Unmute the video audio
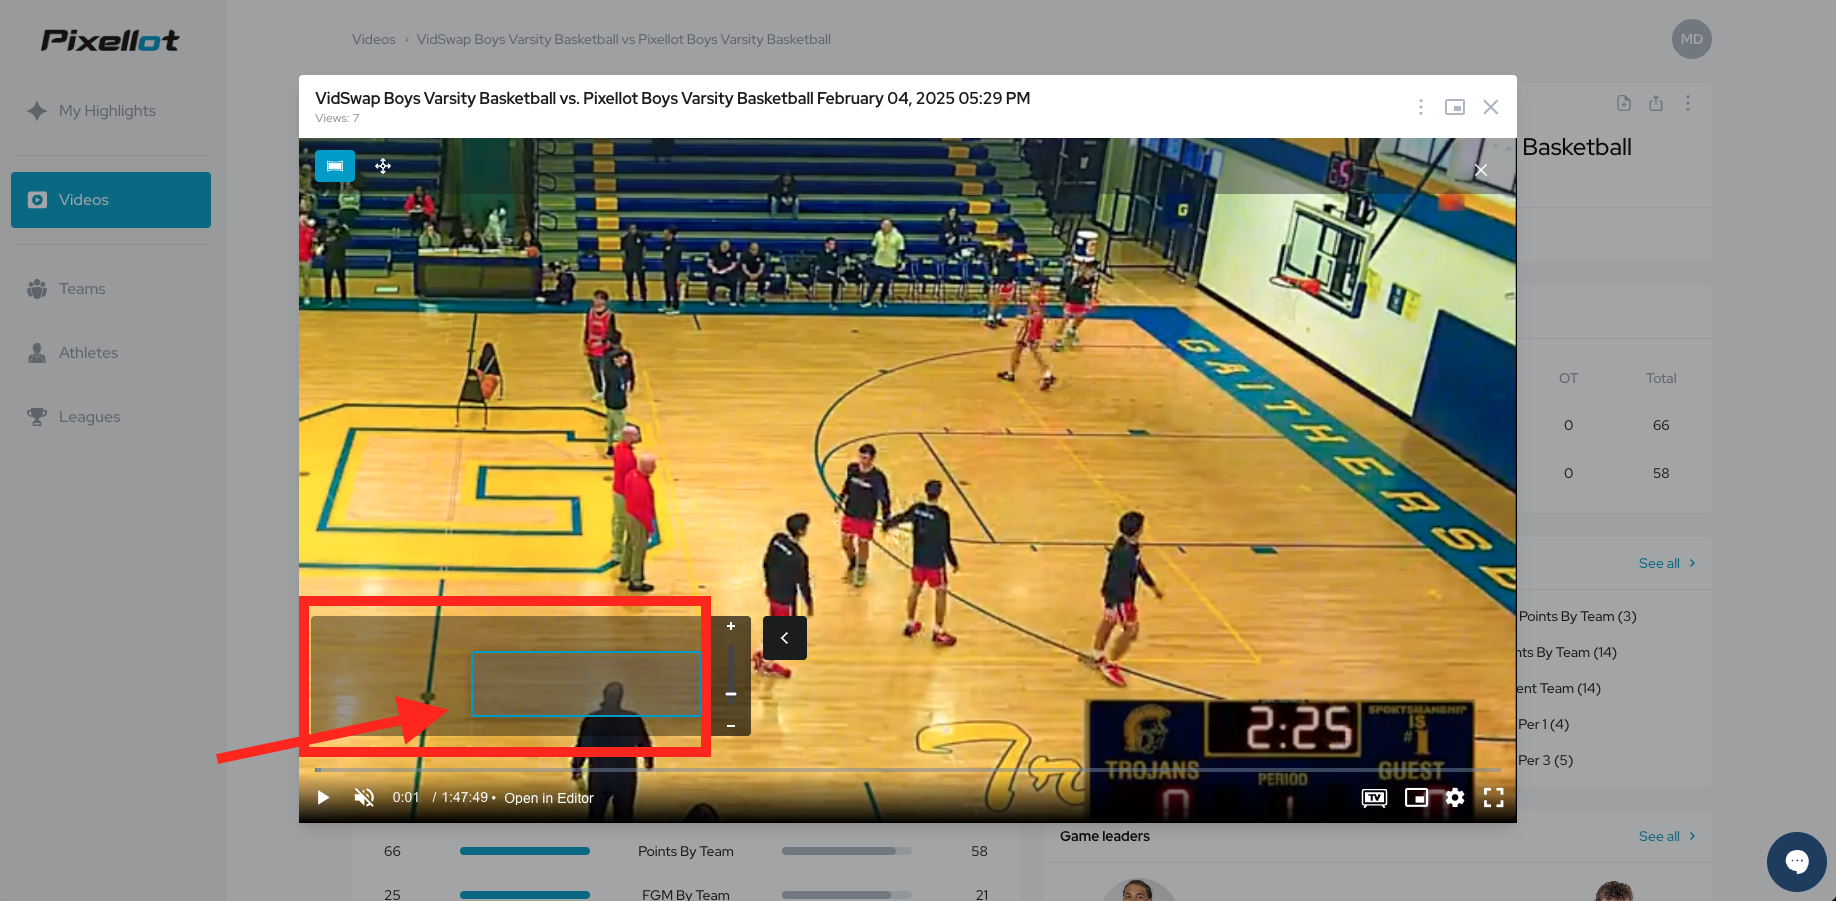The width and height of the screenshot is (1836, 901). click(364, 797)
